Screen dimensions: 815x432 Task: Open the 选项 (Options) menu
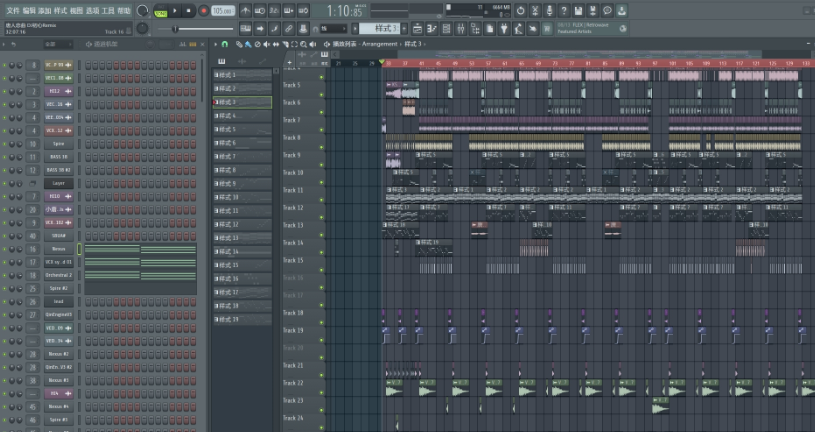pyautogui.click(x=92, y=10)
